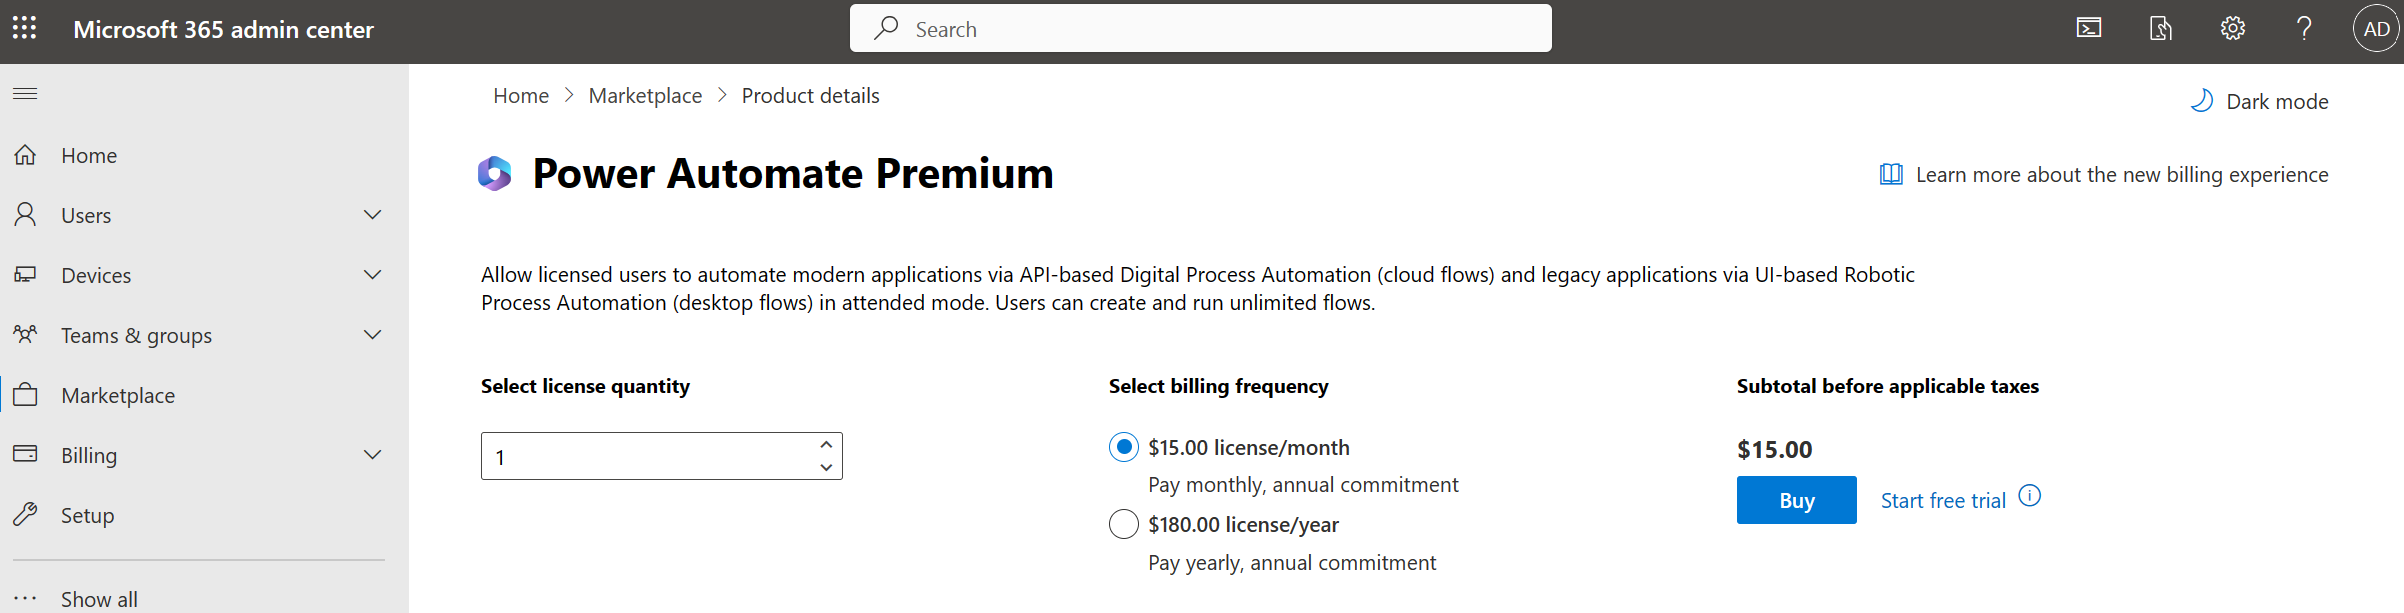Viewport: 2404px width, 613px height.
Task: Click the info icon beside Start free trial
Action: pos(2029,496)
